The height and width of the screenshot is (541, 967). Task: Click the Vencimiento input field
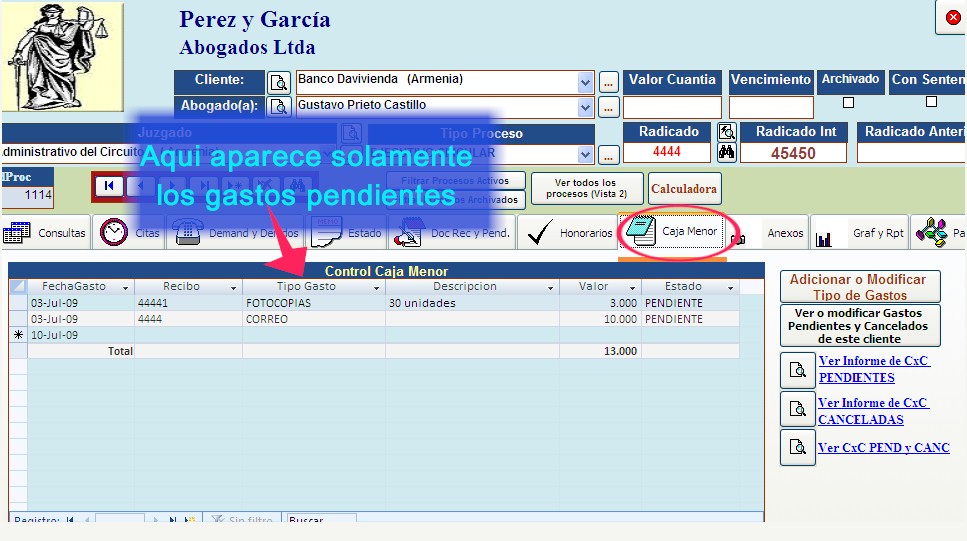(771, 107)
